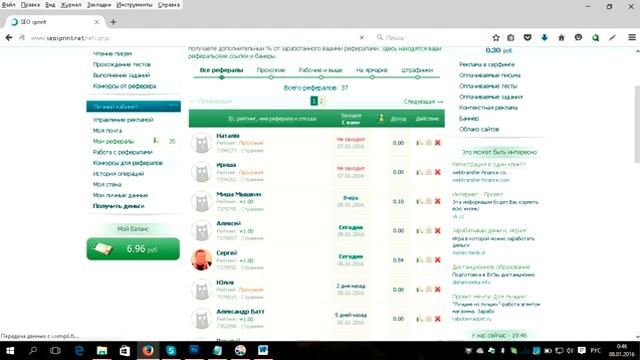Open the Закладки menu
Screen dimensions: 640x360
click(99, 4)
